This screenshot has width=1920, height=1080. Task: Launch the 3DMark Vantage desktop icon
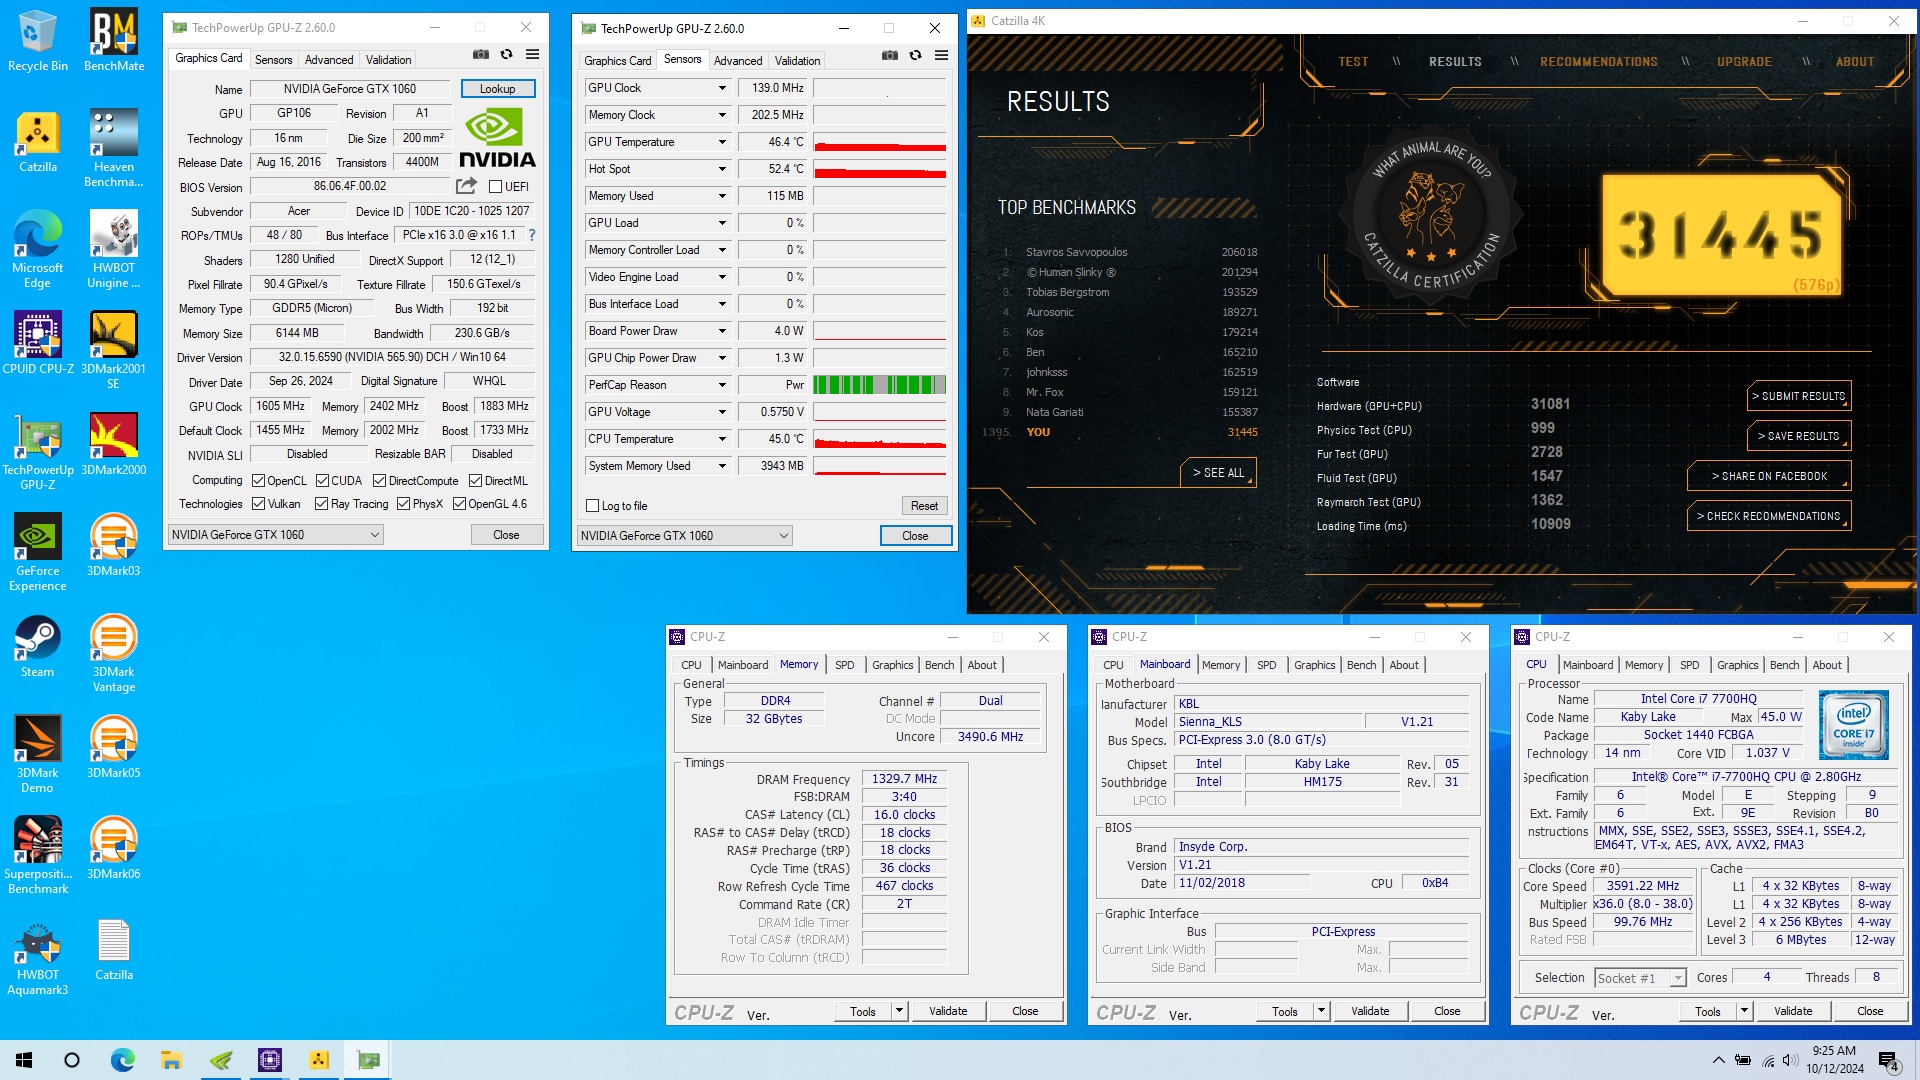[x=113, y=652]
